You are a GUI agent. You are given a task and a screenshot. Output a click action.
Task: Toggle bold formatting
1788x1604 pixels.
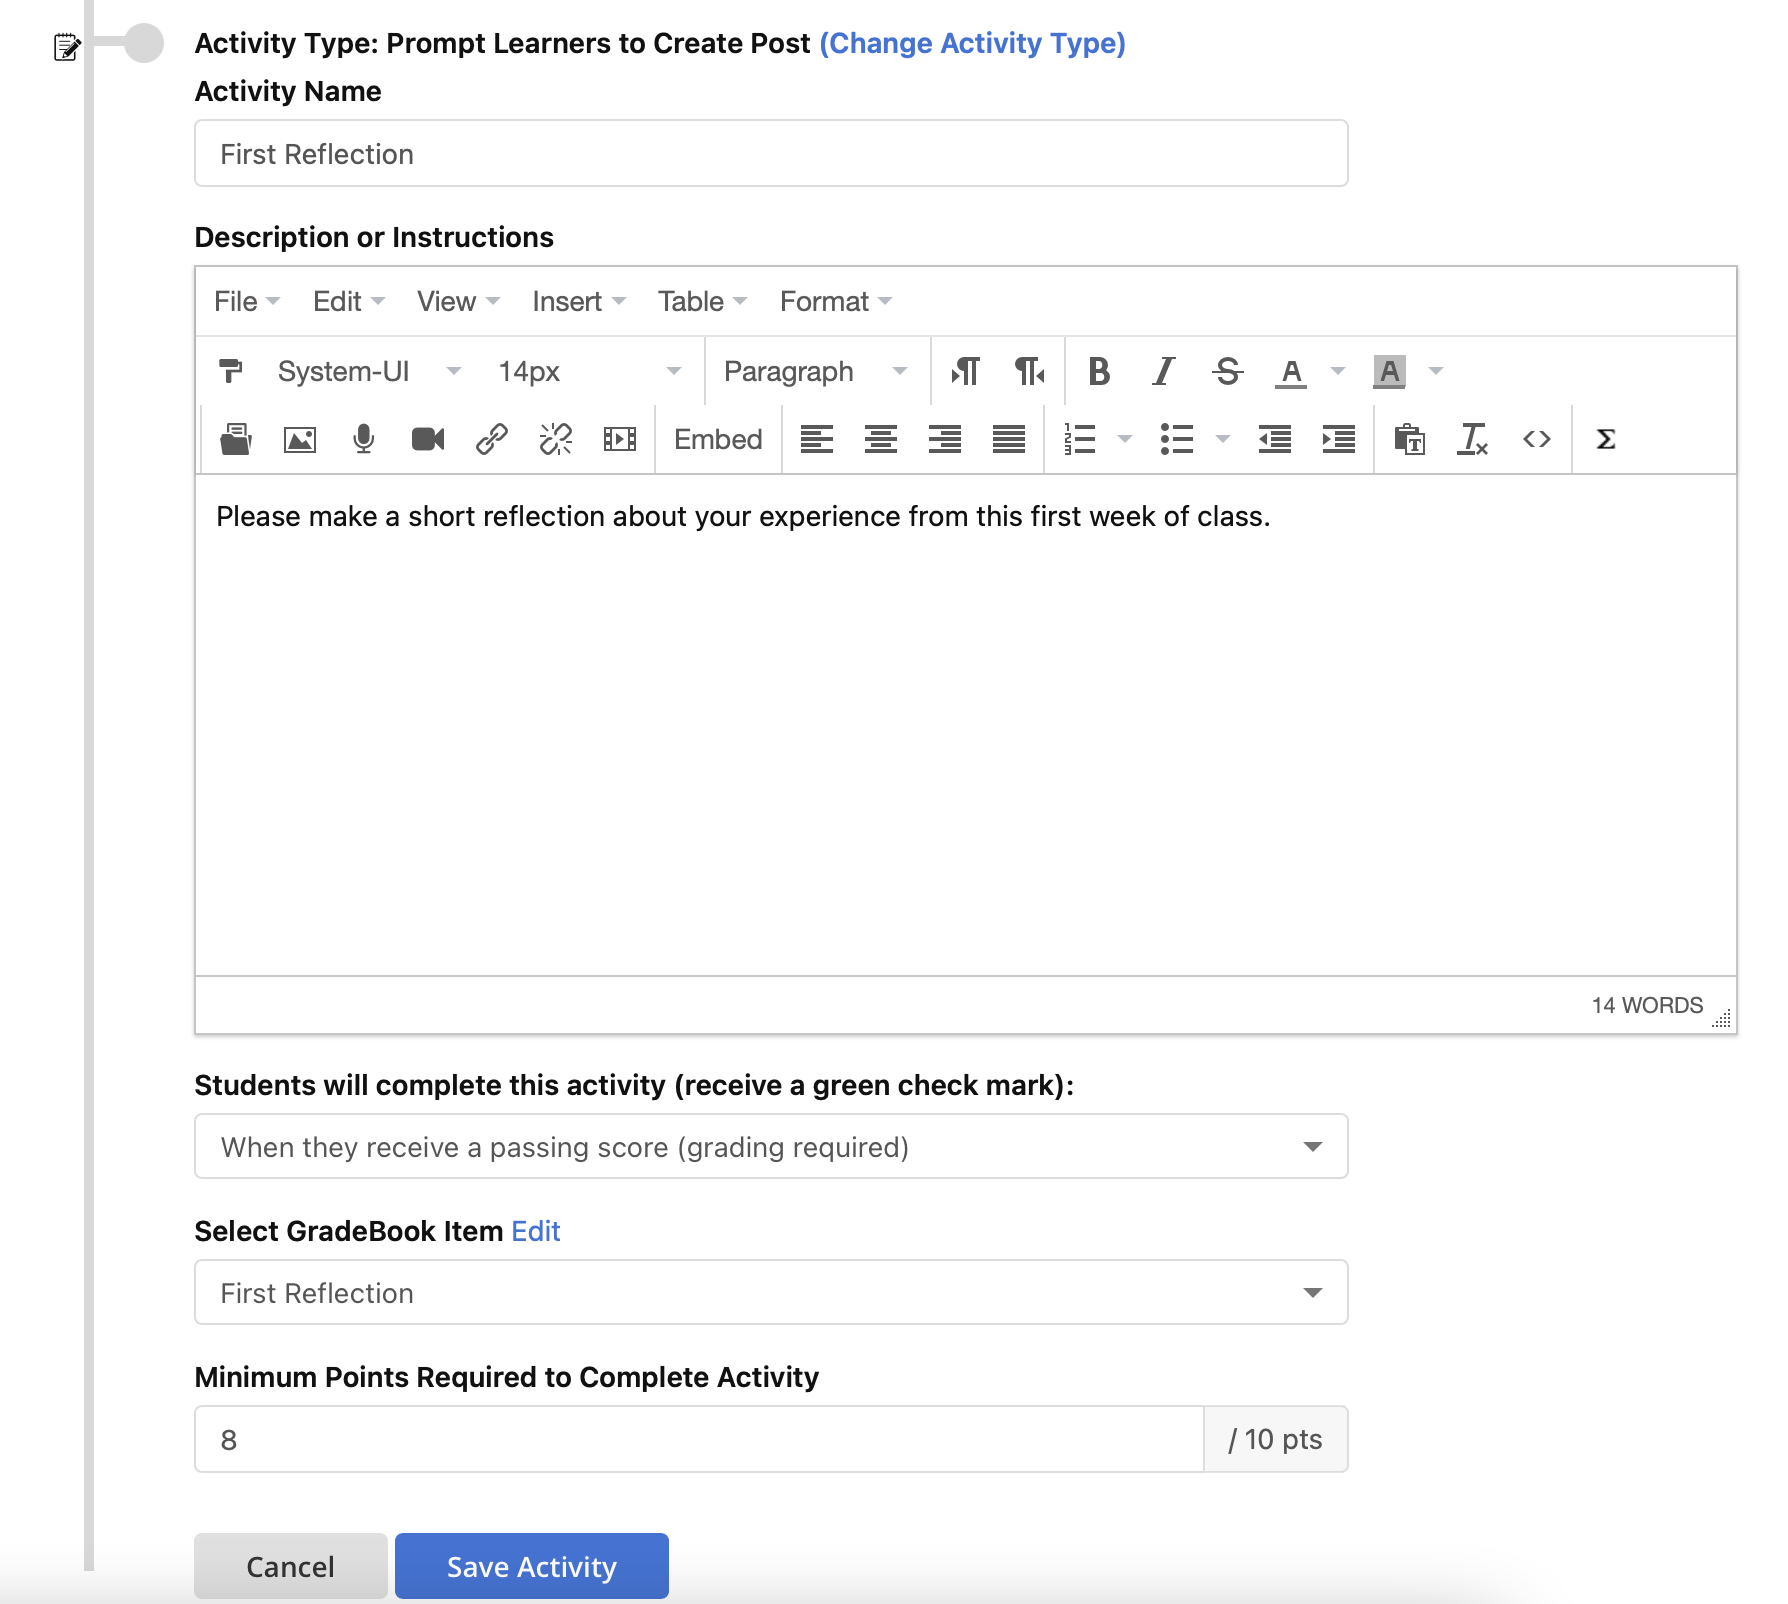tap(1099, 371)
